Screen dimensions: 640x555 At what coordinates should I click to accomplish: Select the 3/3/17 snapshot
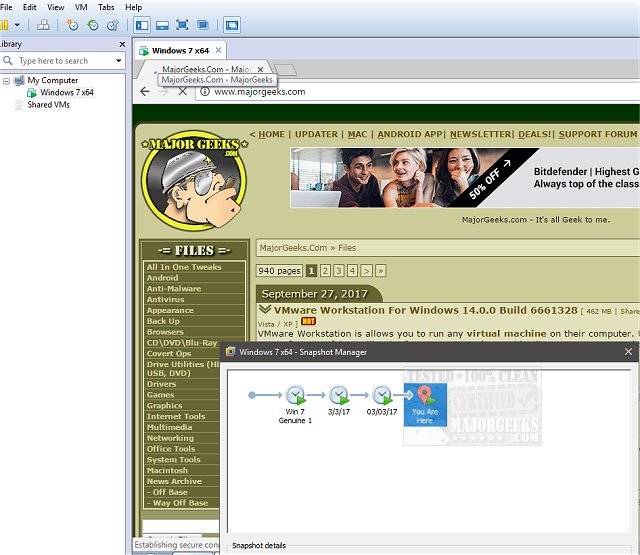coord(339,400)
